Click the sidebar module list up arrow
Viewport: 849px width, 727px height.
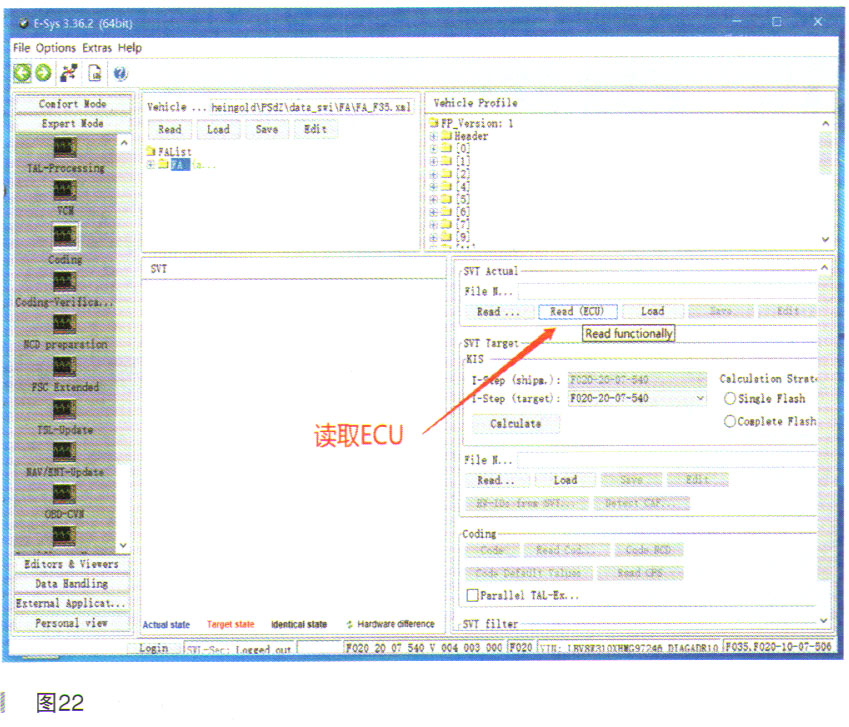[124, 143]
